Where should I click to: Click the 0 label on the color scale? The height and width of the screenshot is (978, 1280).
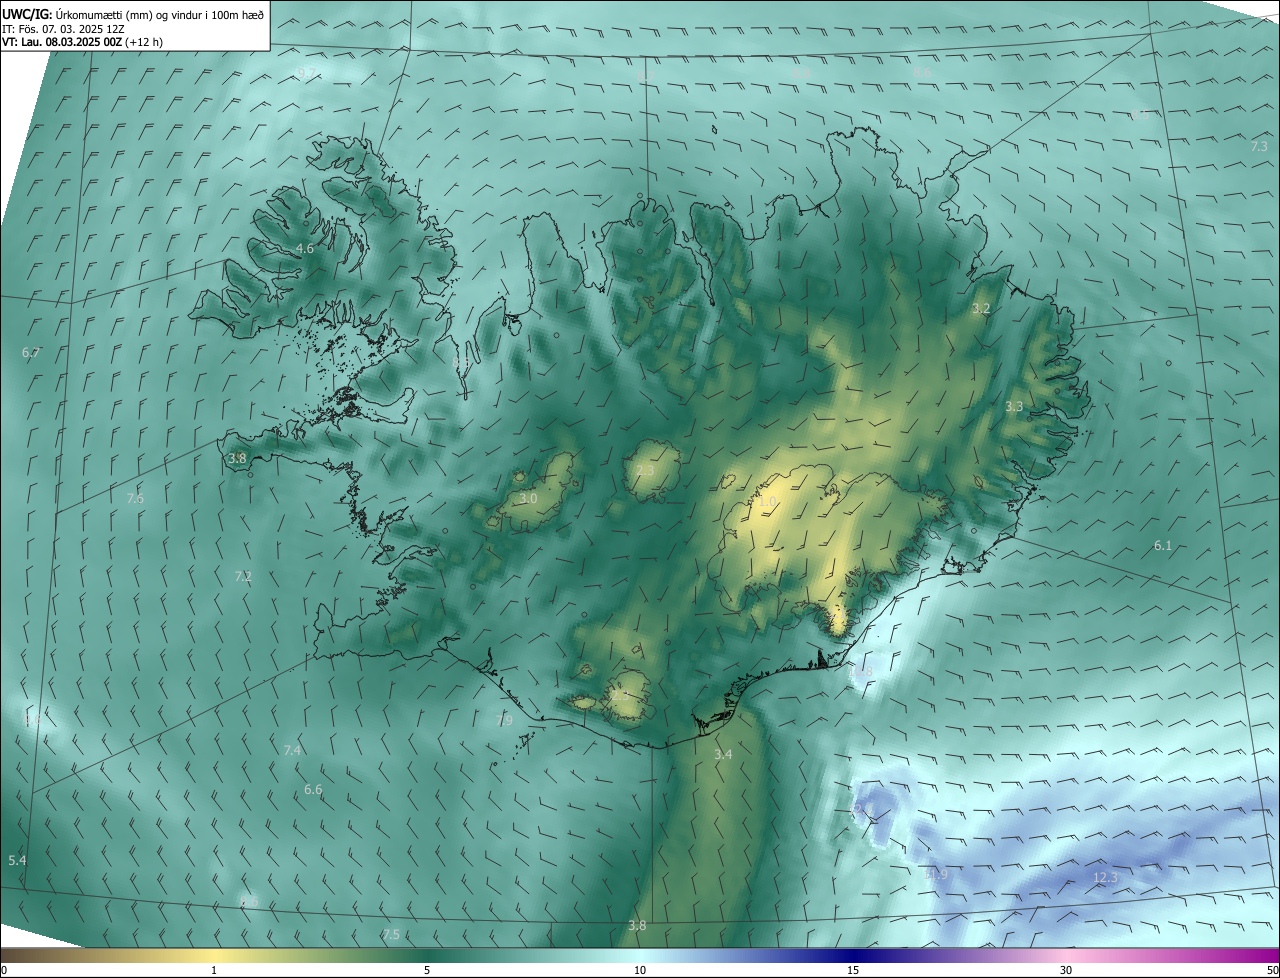4,970
